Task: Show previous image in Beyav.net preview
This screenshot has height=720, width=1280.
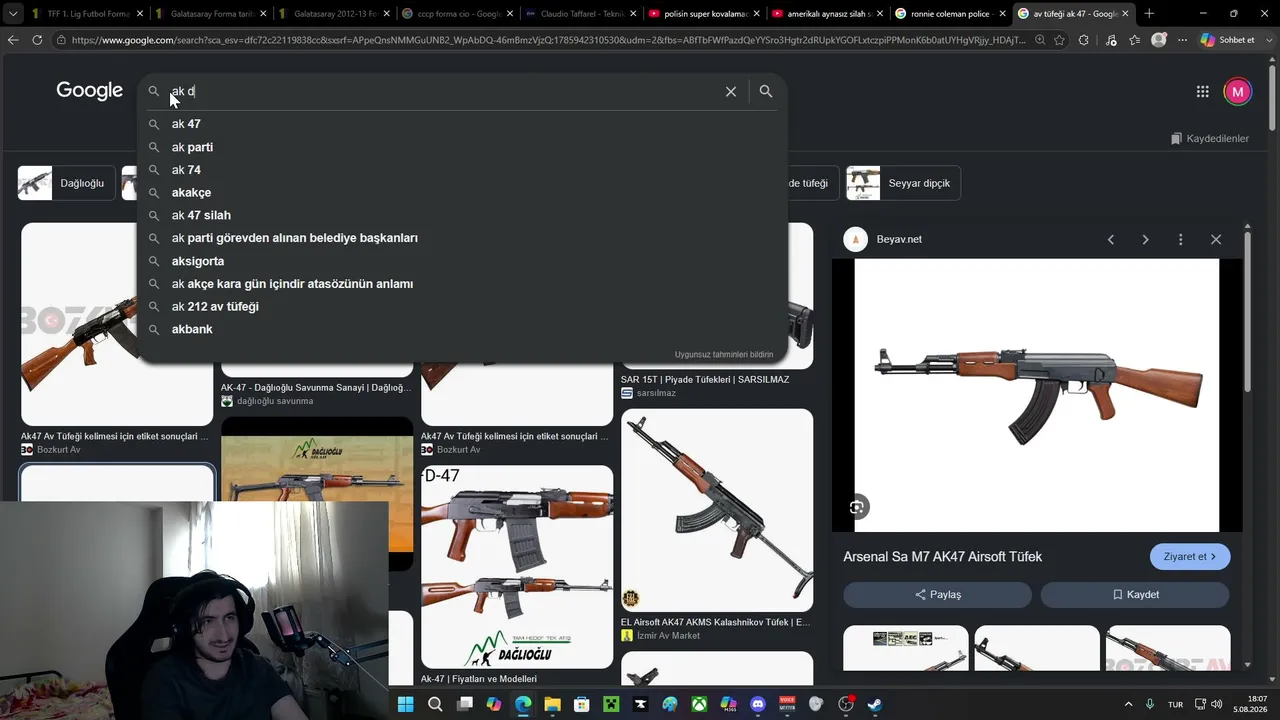Action: [x=1110, y=240]
